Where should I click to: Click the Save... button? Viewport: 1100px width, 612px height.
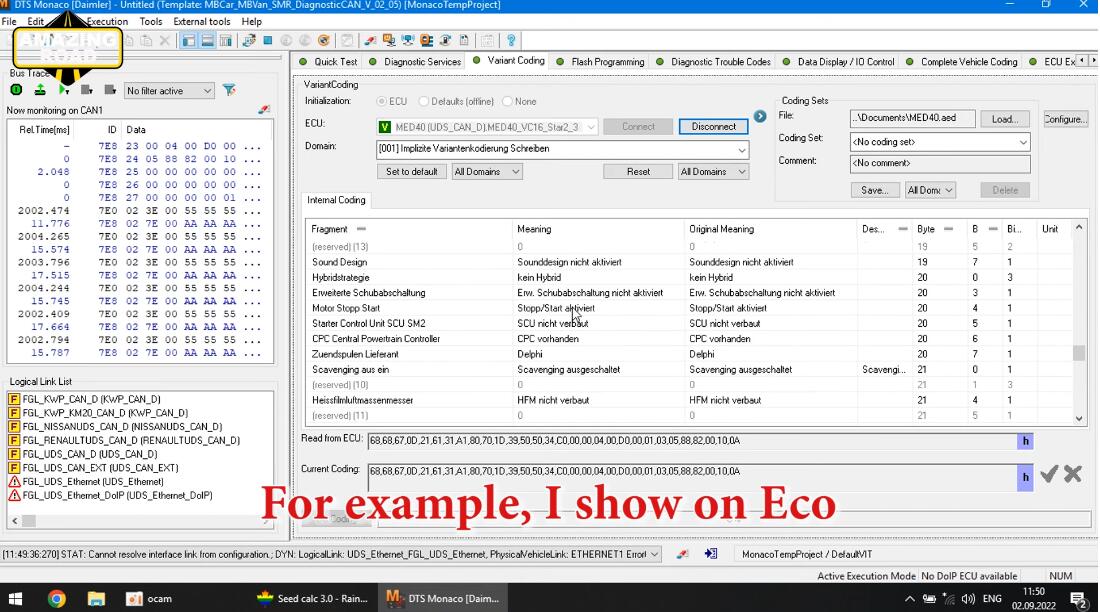tap(875, 190)
